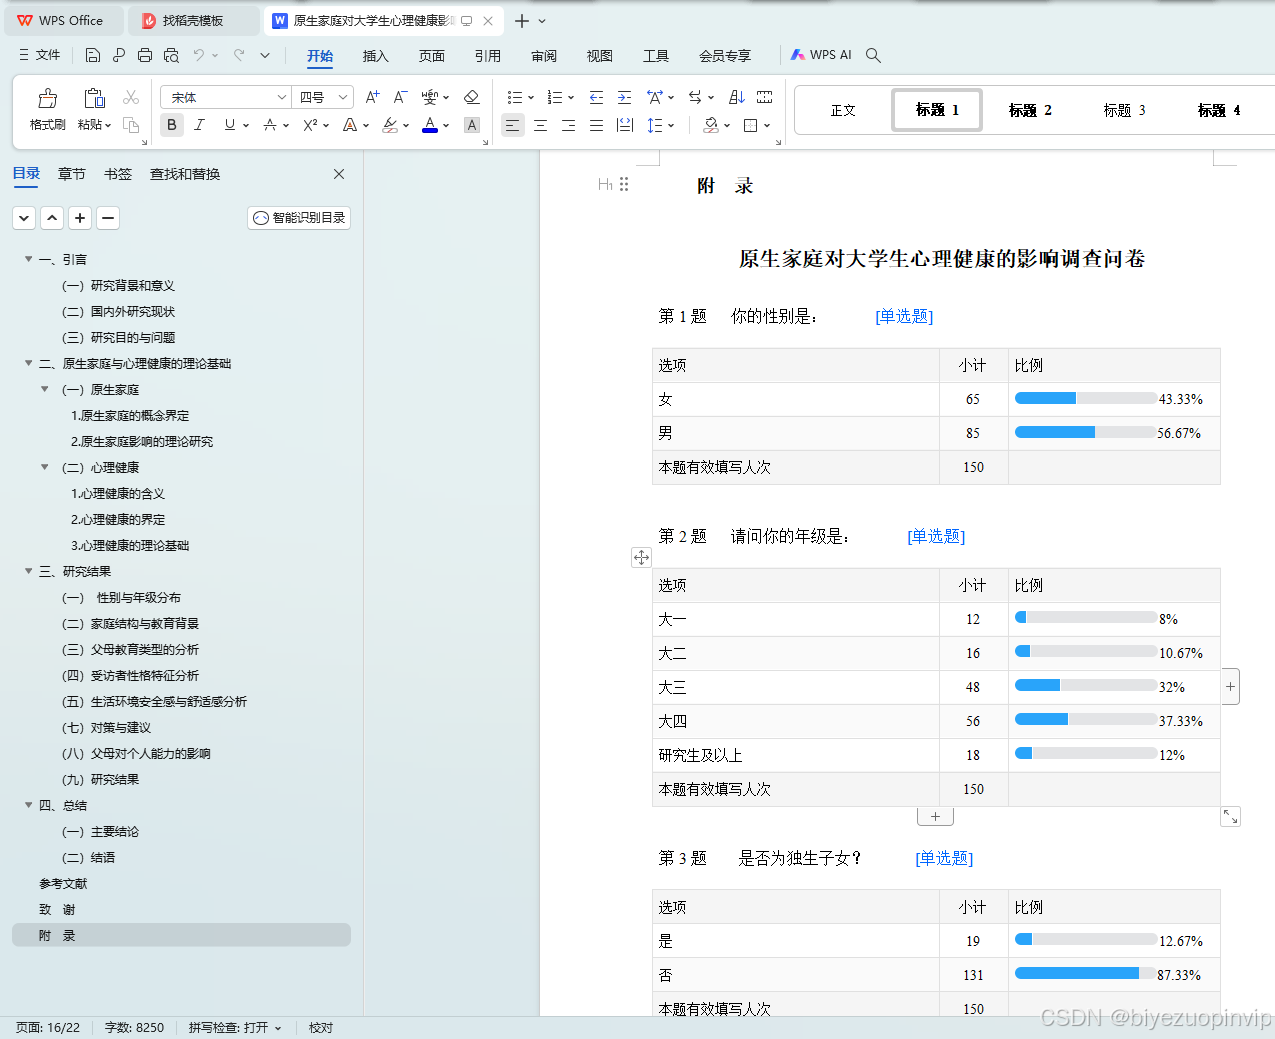
Task: Click the Undo arrow icon
Action: (199, 55)
